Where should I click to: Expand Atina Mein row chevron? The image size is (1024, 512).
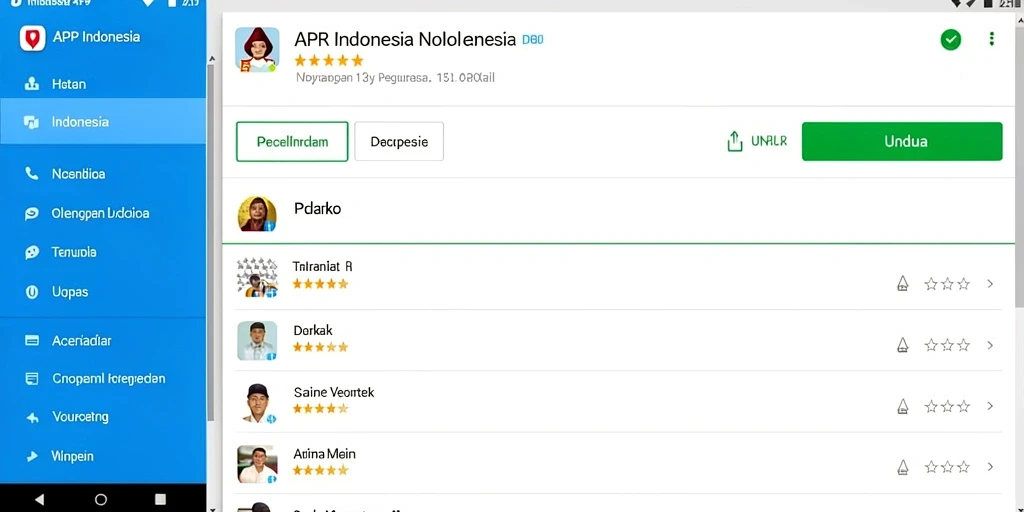coord(991,467)
